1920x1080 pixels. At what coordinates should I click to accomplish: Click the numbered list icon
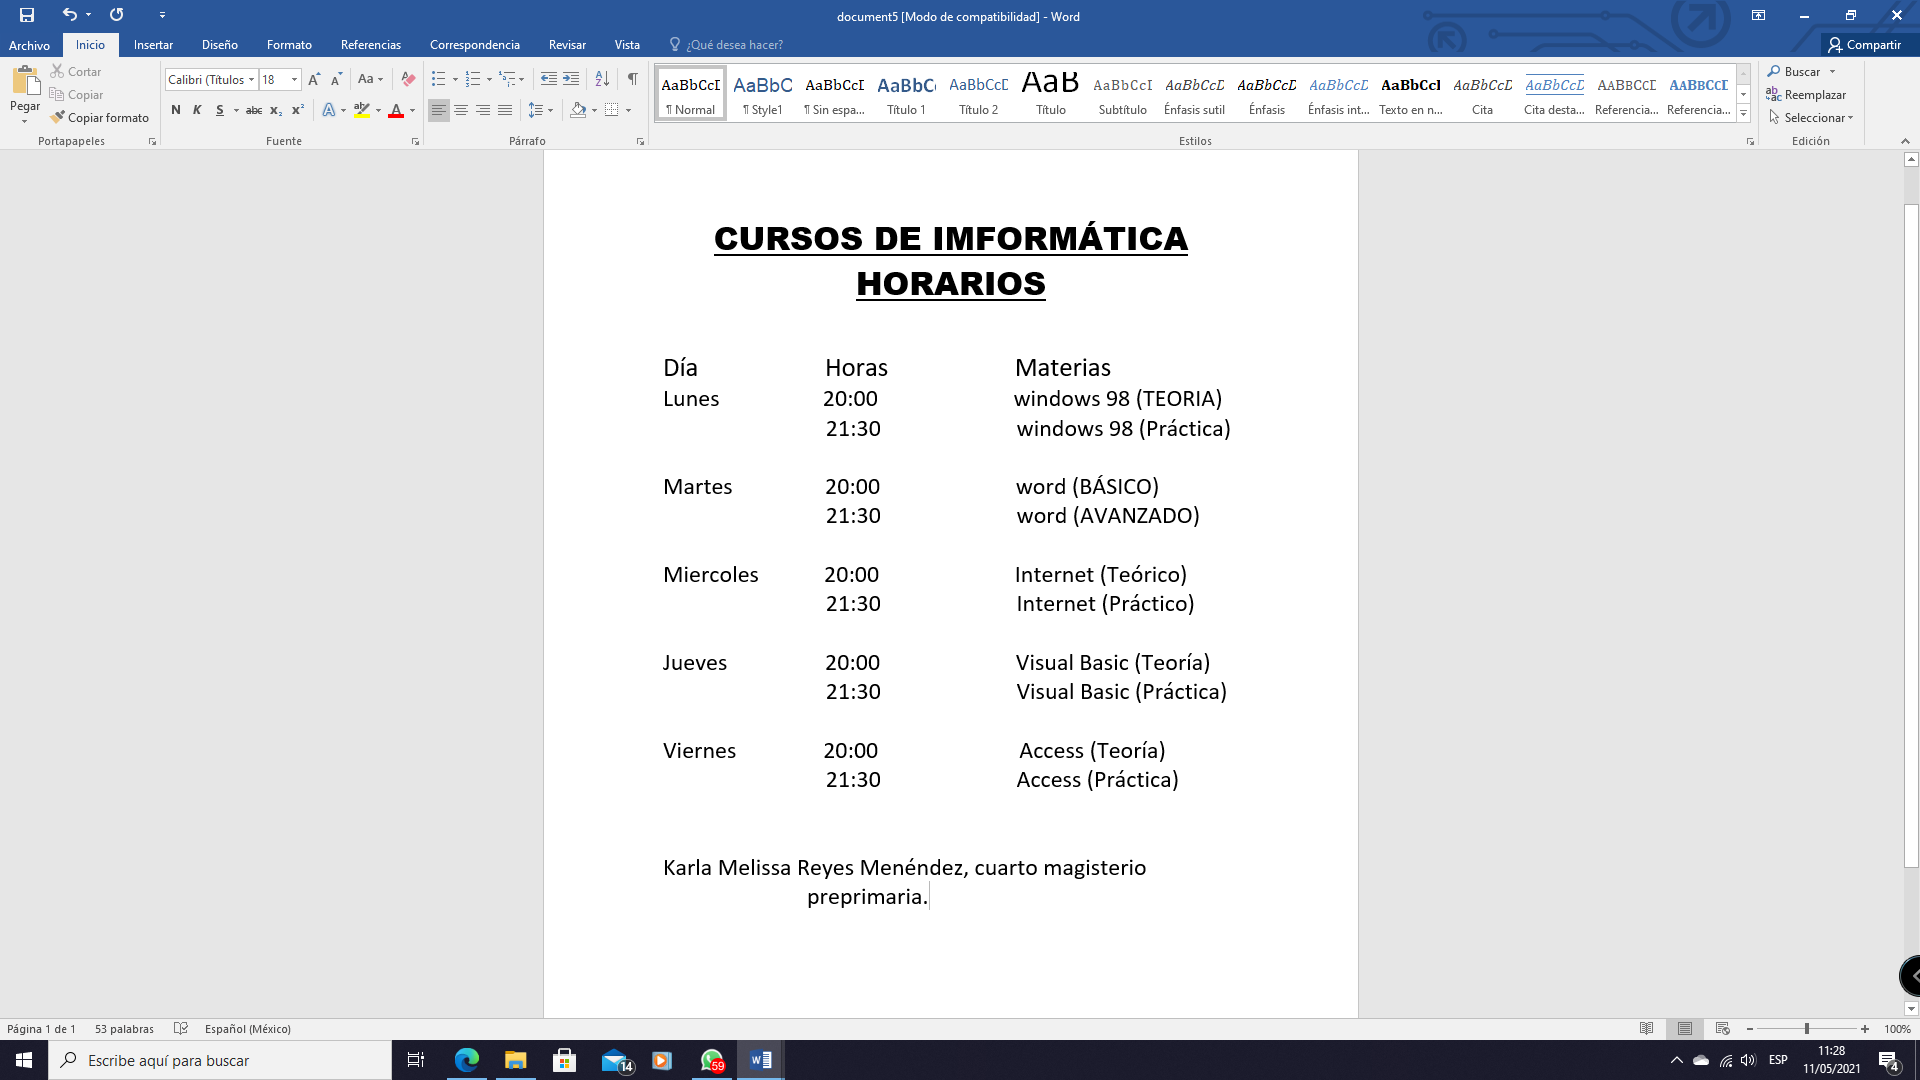[473, 79]
